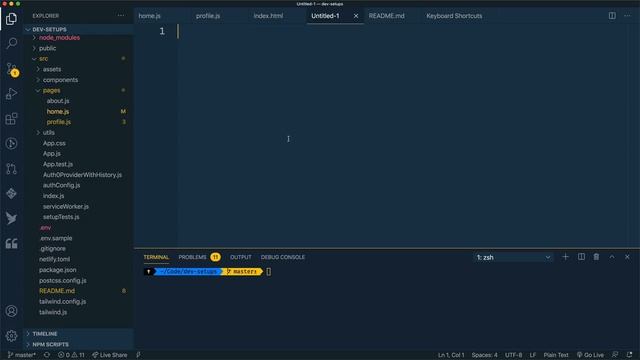This screenshot has width=640, height=360.
Task: Open the terminal shell selector 1: zsh
Action: pos(513,257)
